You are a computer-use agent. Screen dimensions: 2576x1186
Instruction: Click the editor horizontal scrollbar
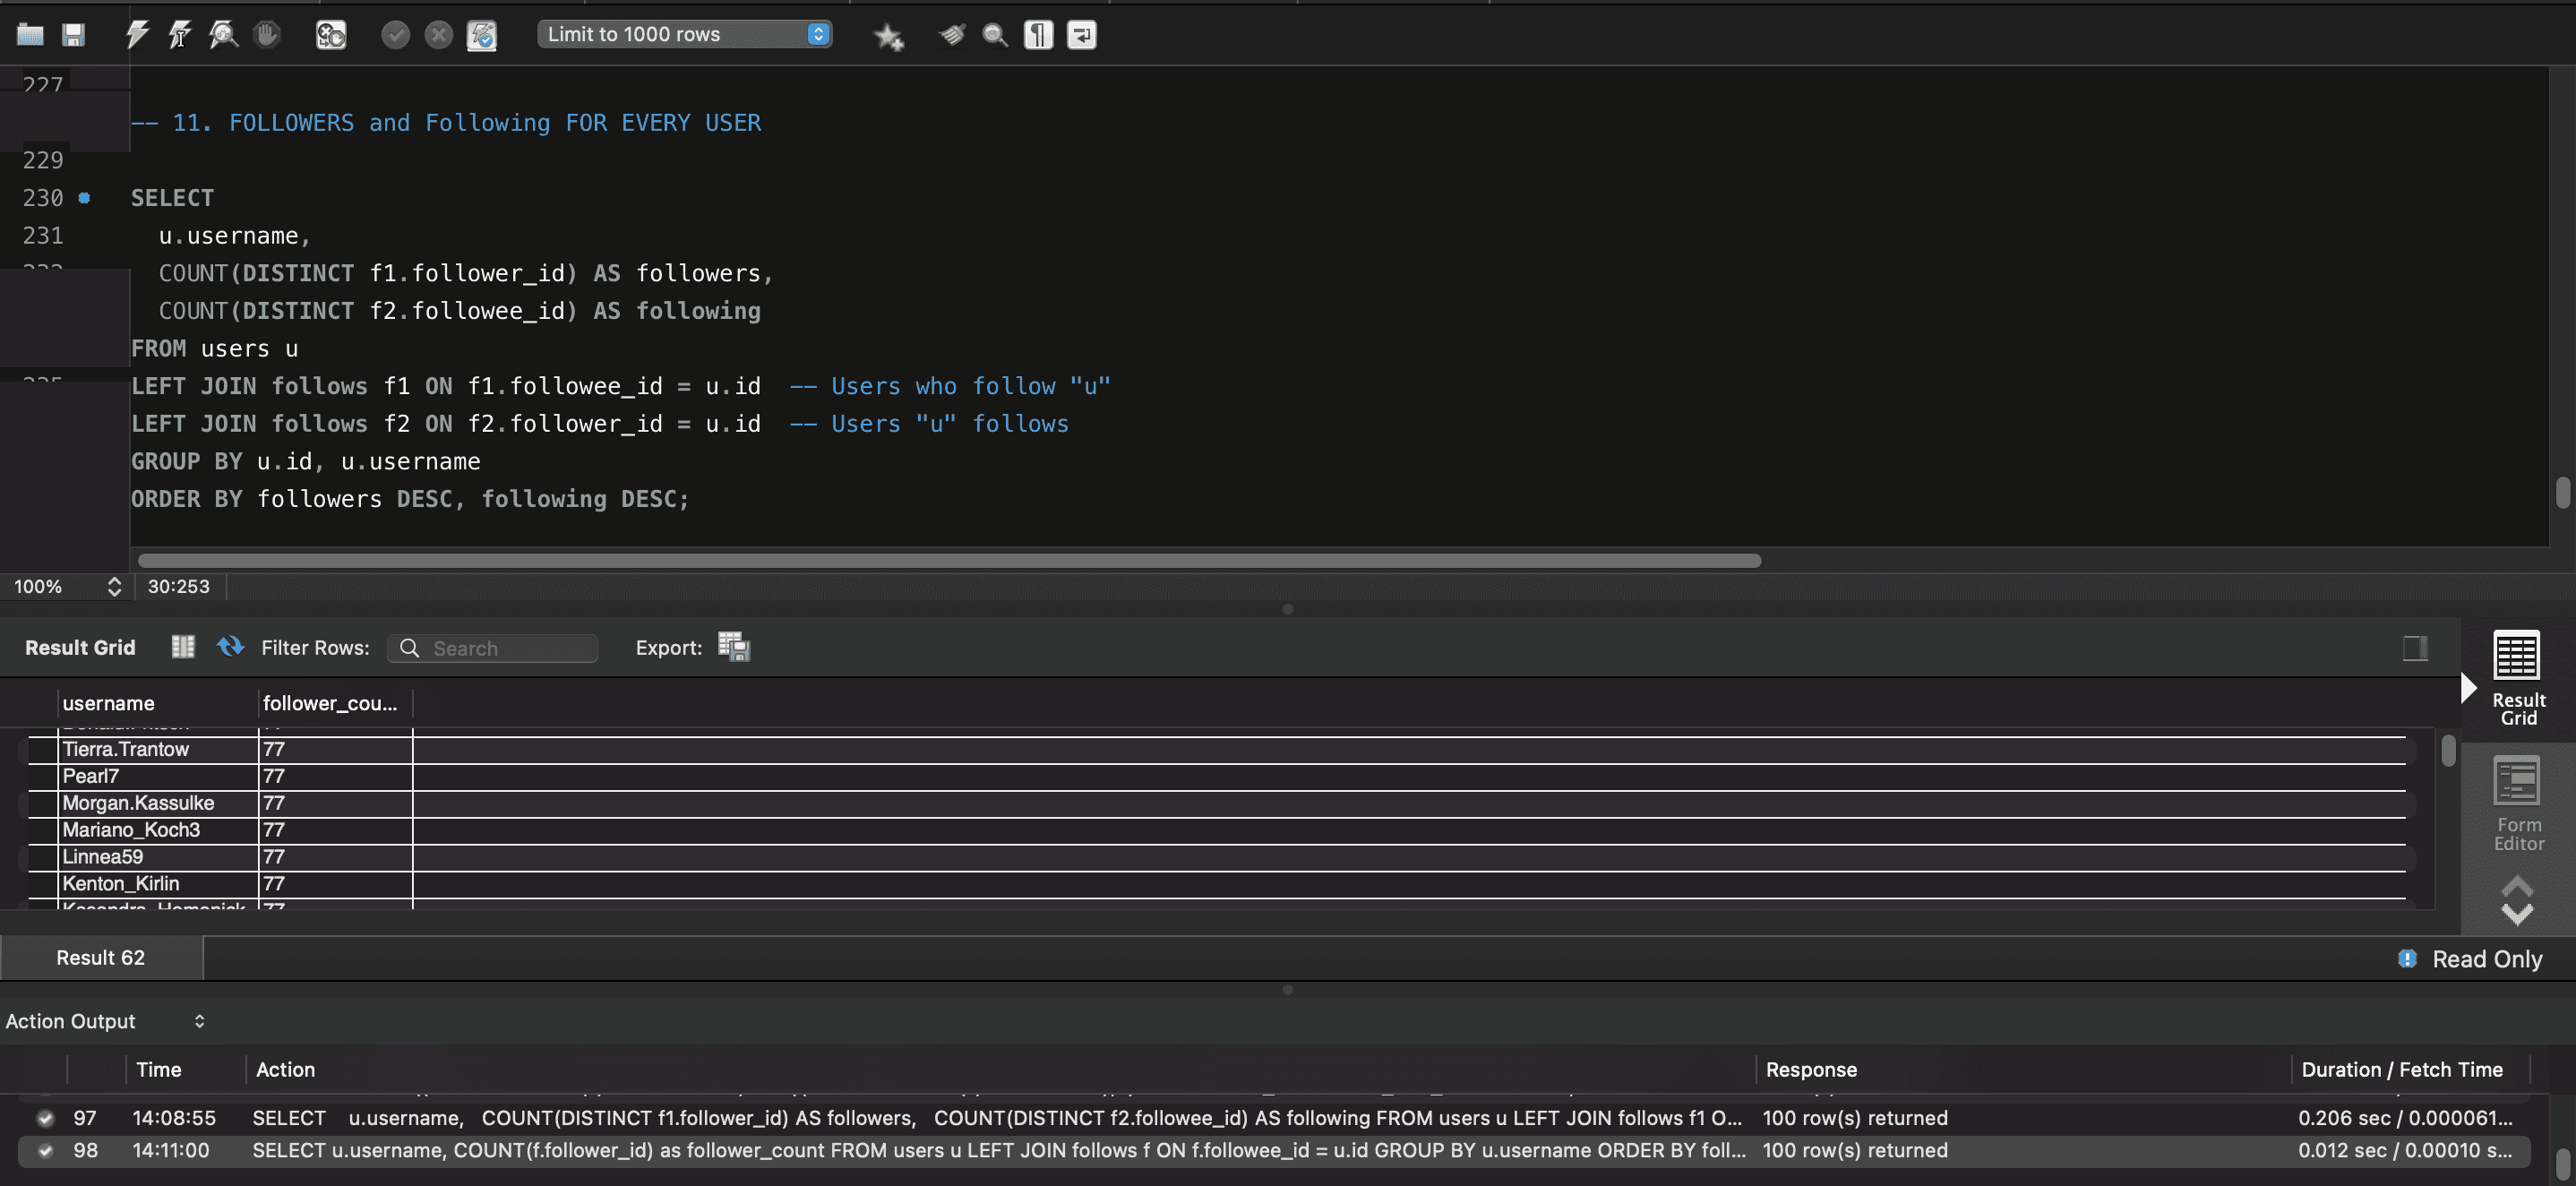click(x=949, y=560)
